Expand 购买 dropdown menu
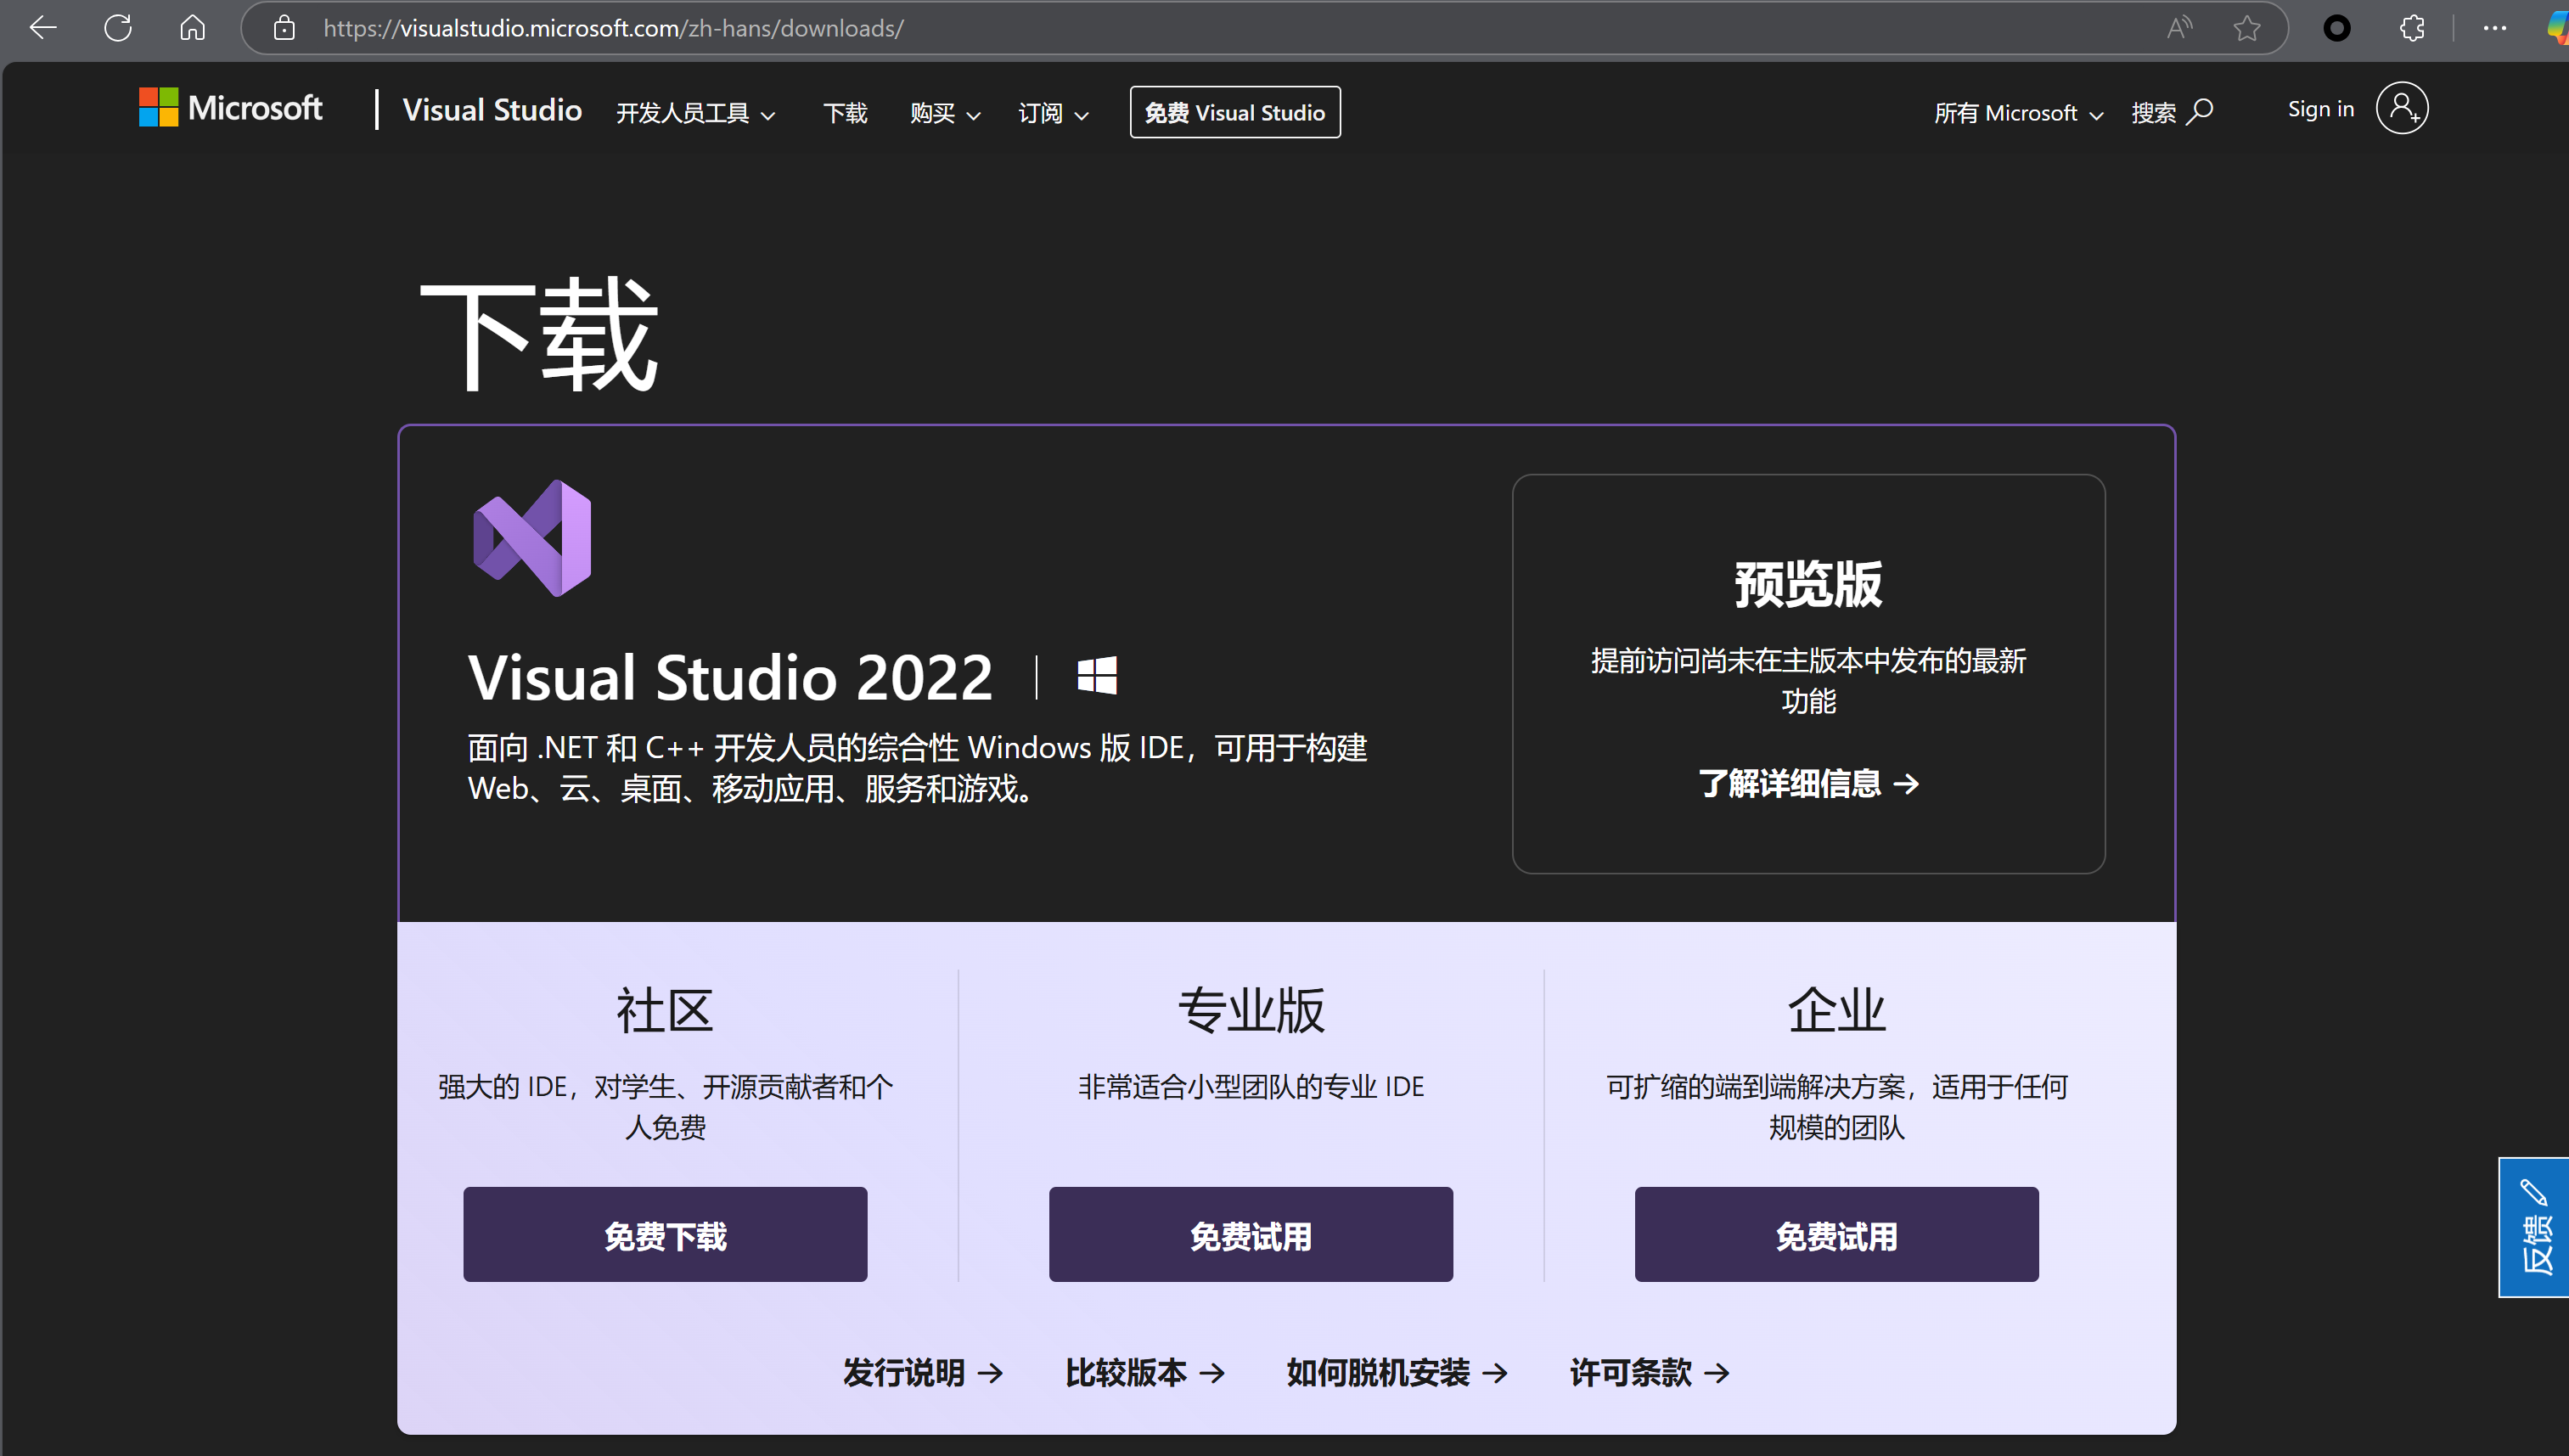This screenshot has width=2569, height=1456. [945, 113]
